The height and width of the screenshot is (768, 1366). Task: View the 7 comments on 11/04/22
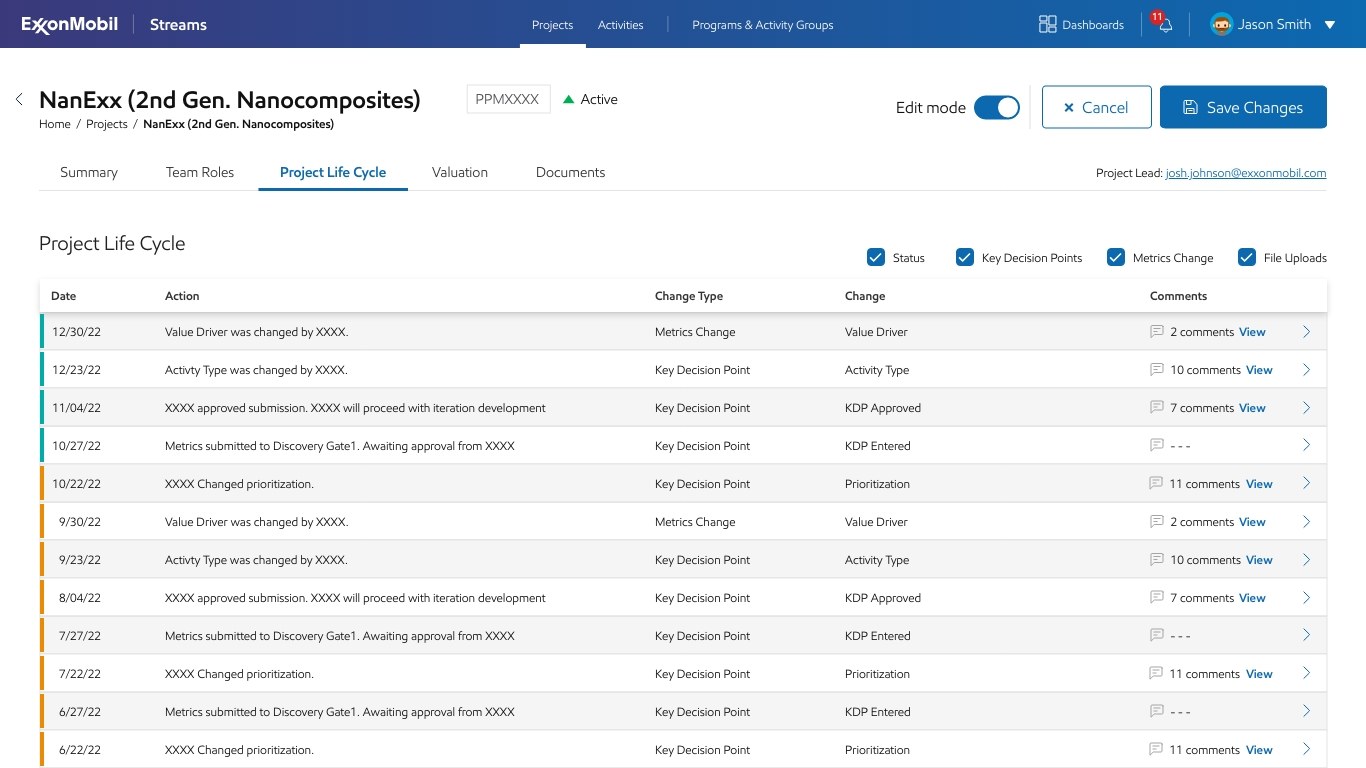[1252, 408]
